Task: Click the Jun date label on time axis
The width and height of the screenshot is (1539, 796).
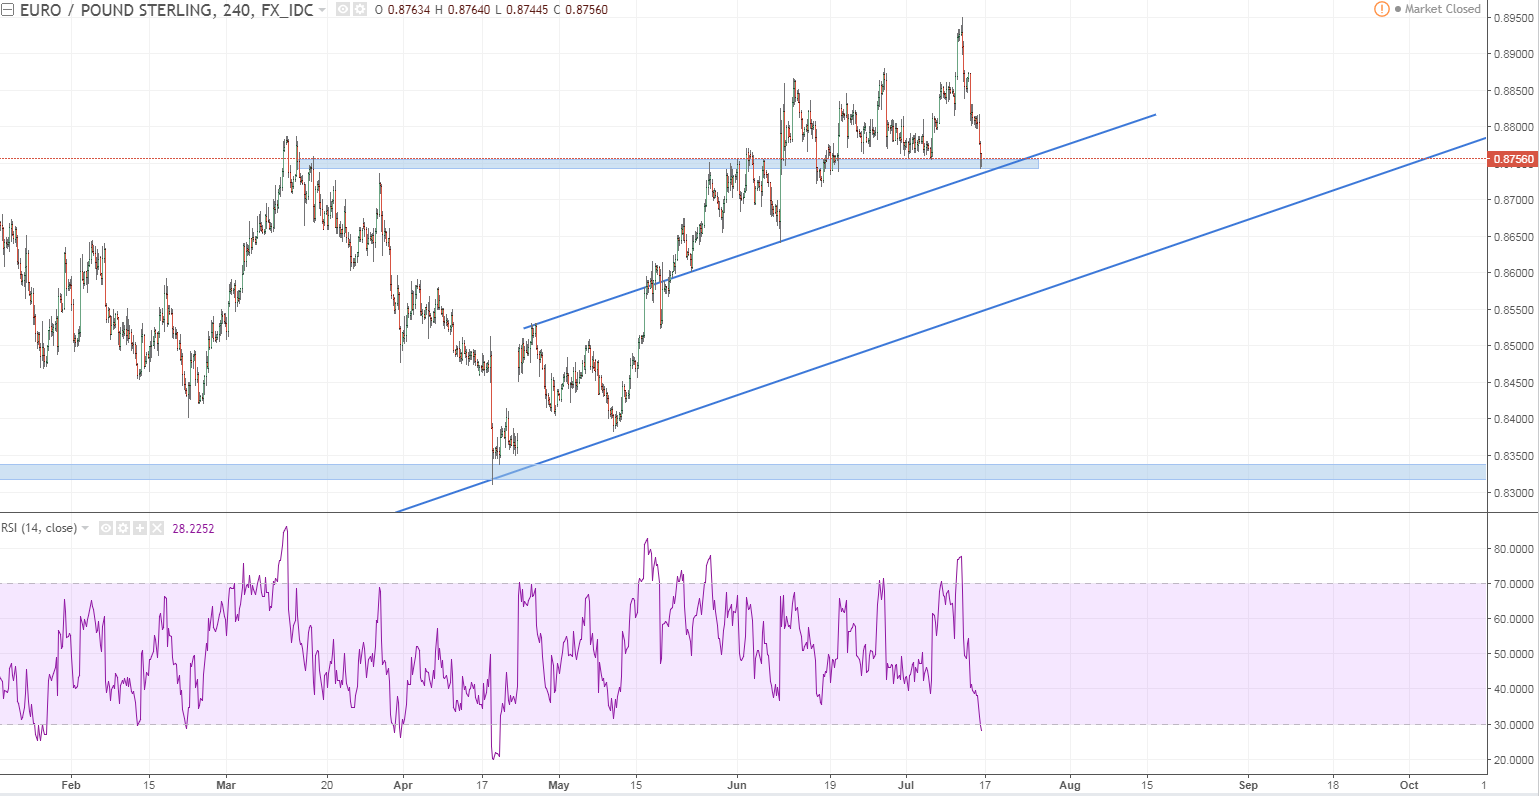Action: pyautogui.click(x=737, y=786)
